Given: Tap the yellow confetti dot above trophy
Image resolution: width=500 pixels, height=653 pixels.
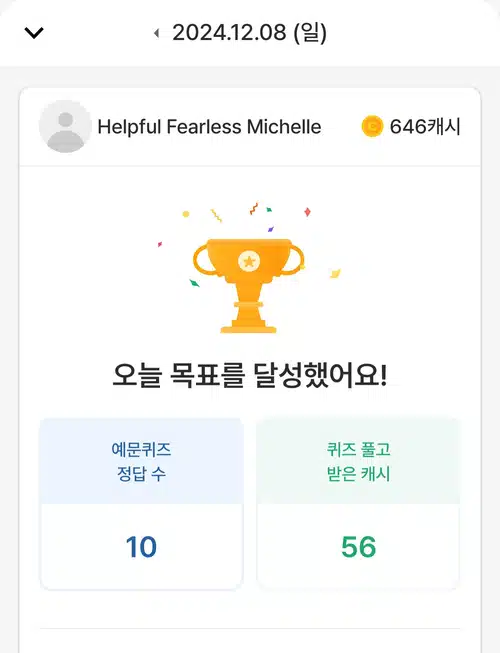Looking at the screenshot, I should (186, 214).
